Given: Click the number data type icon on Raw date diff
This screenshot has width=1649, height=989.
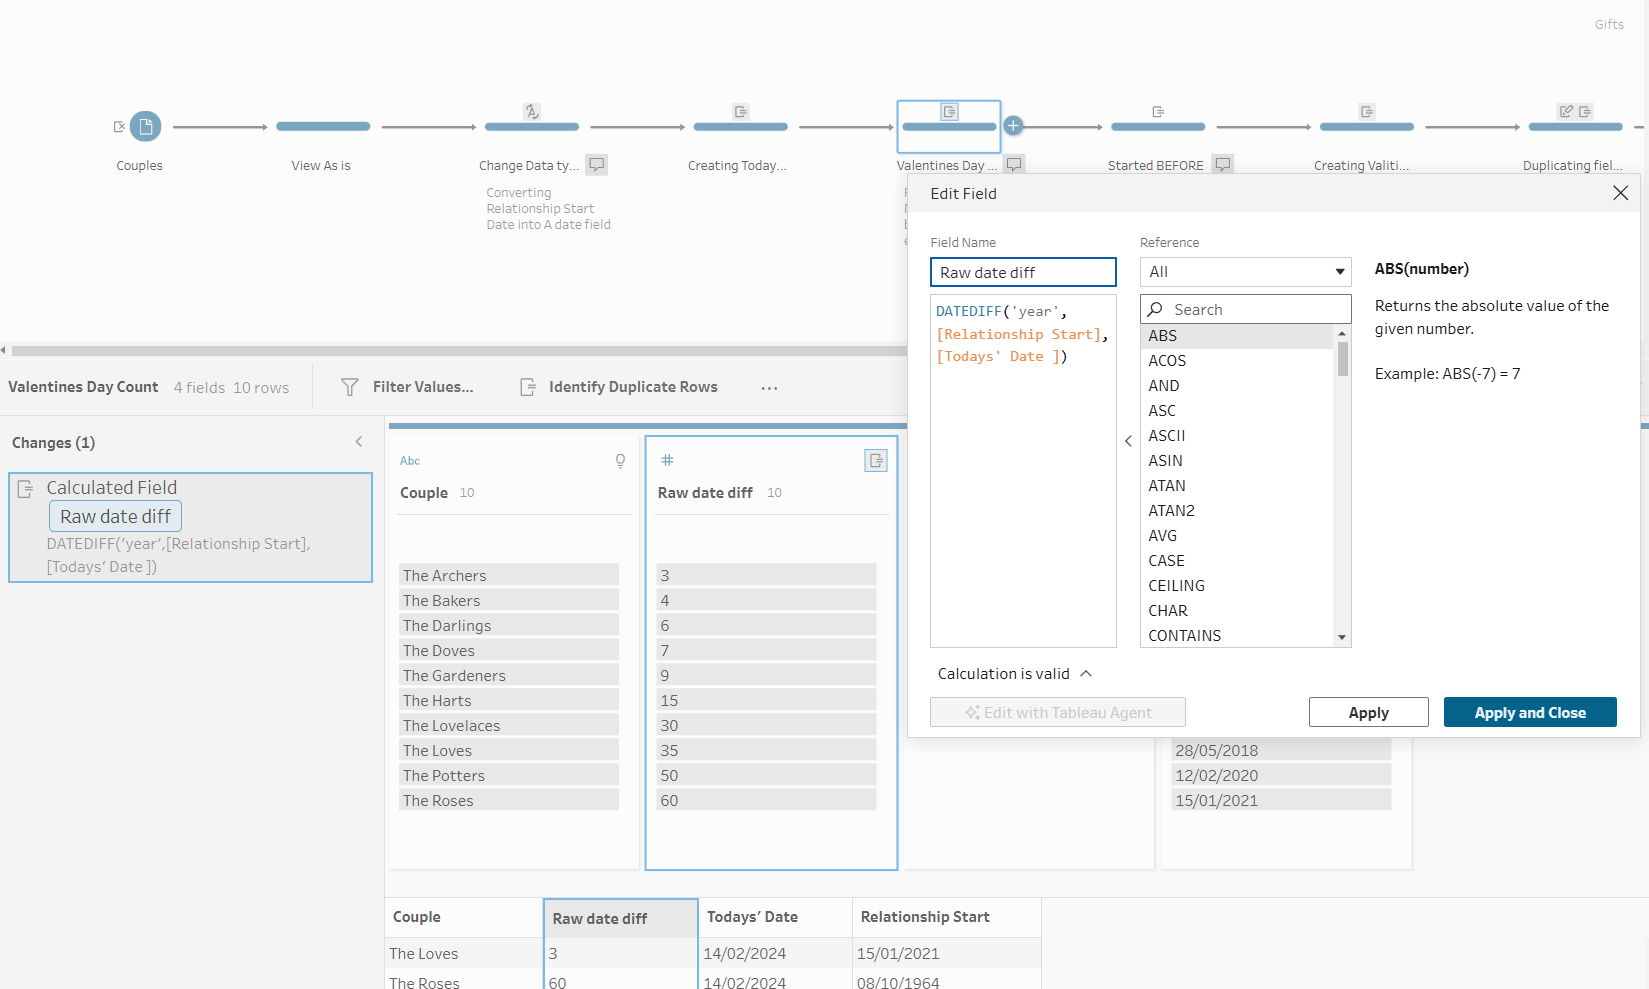Looking at the screenshot, I should (667, 460).
